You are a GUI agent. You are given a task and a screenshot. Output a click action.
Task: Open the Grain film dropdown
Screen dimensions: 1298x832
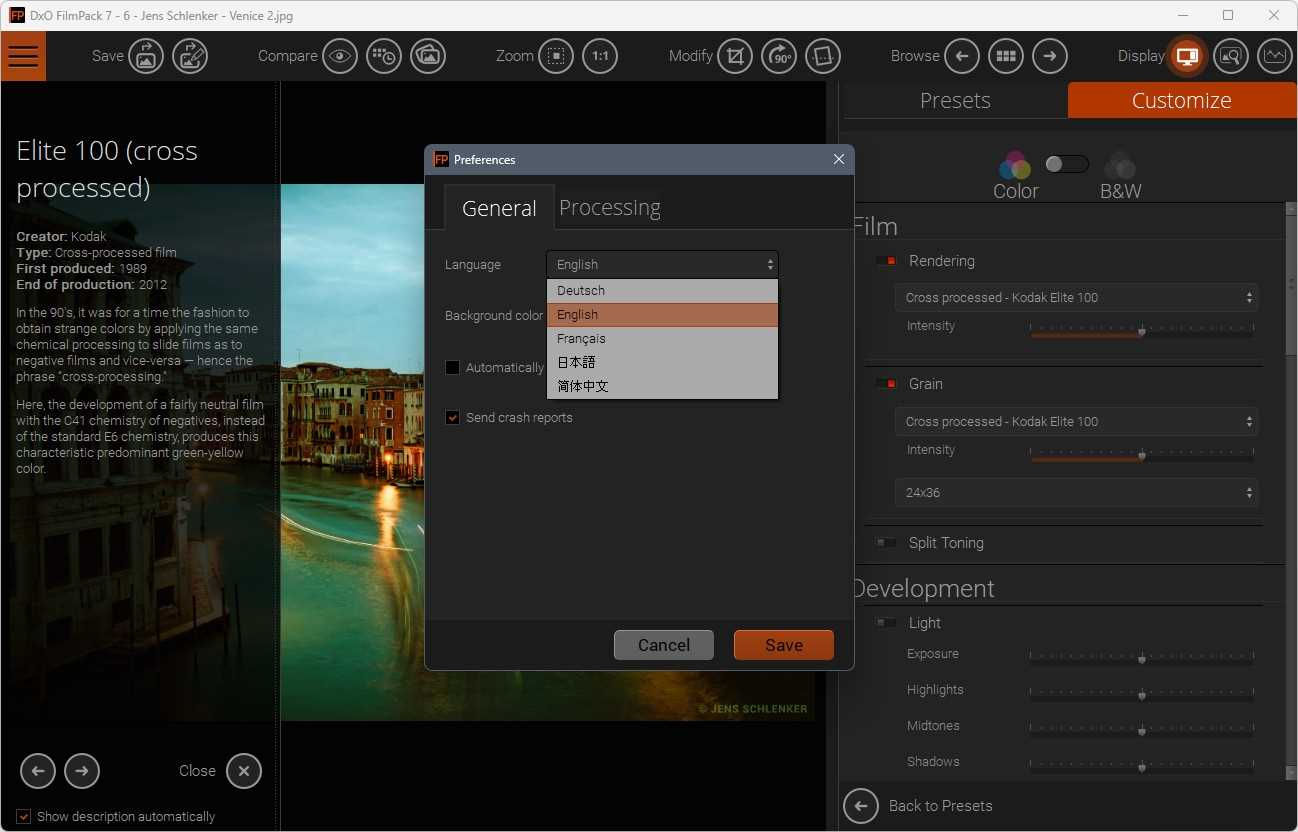pos(1076,421)
